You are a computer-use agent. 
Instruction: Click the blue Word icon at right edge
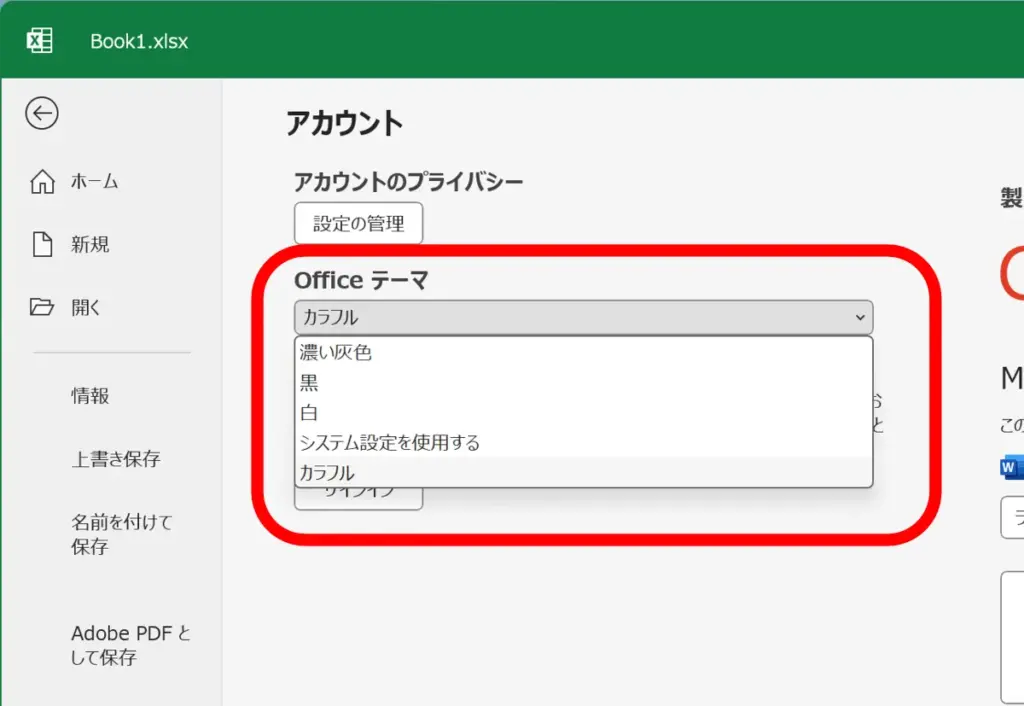click(x=1010, y=466)
